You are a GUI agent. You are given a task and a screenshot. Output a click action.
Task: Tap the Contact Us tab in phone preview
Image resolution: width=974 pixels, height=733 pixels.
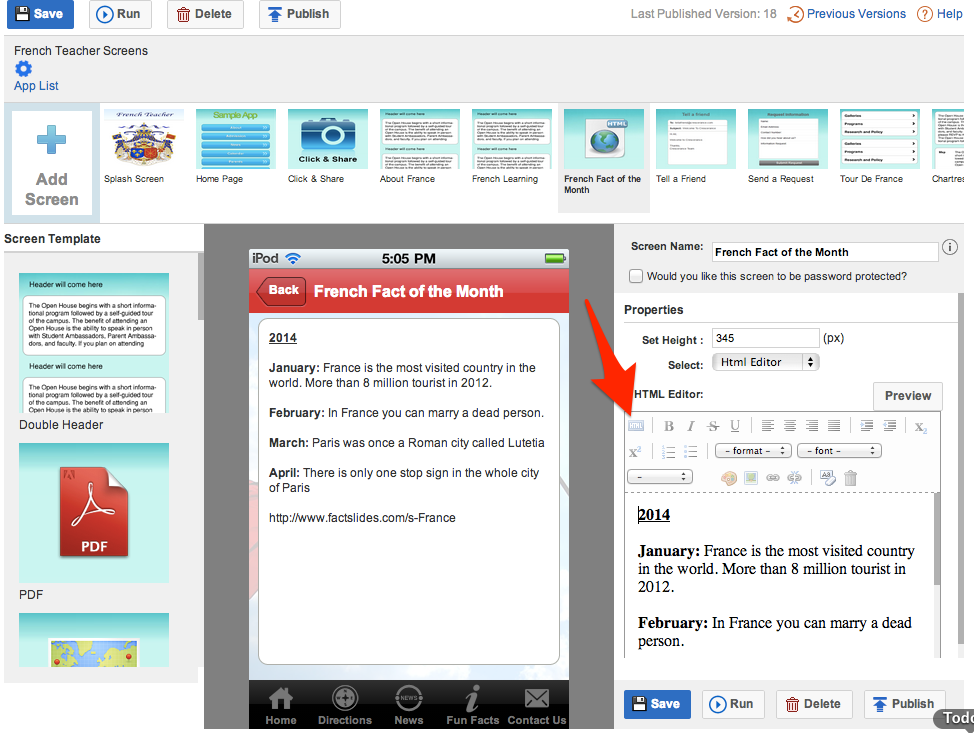(x=537, y=706)
